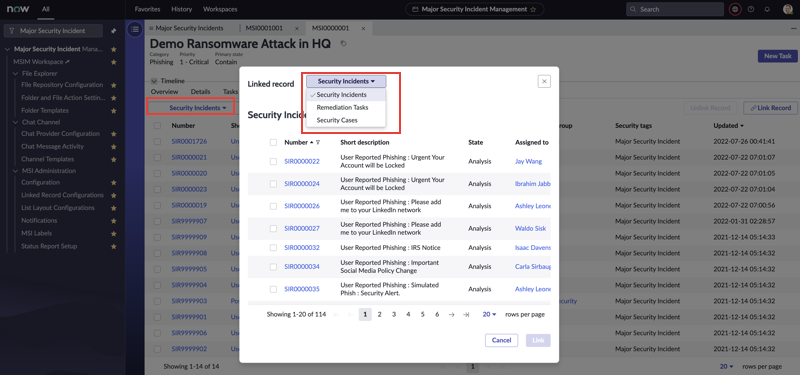This screenshot has width=800, height=375.
Task: Collapse the Chat Channel tree section
Action: (16, 122)
